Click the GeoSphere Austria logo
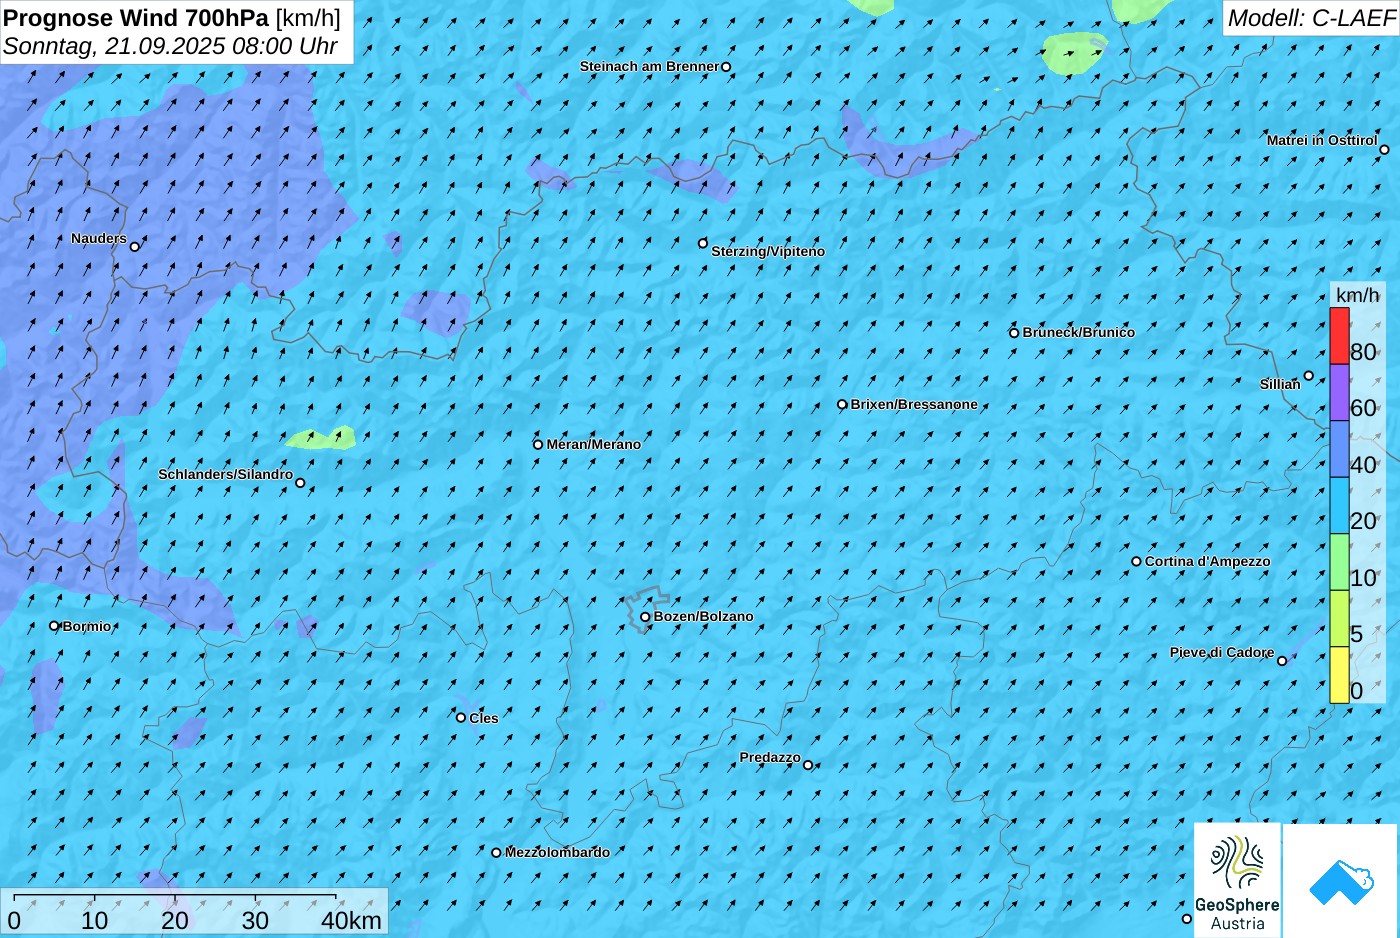 (1237, 880)
